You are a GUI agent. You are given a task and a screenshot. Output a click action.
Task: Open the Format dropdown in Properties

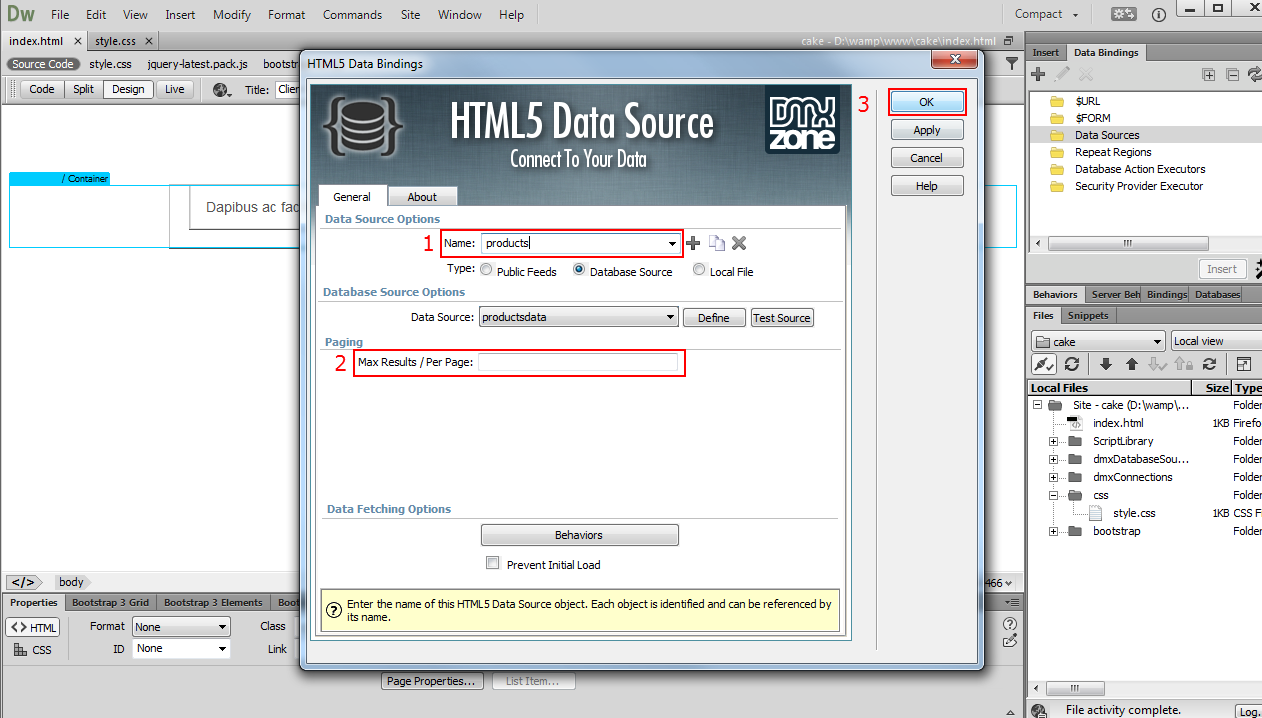coord(181,627)
